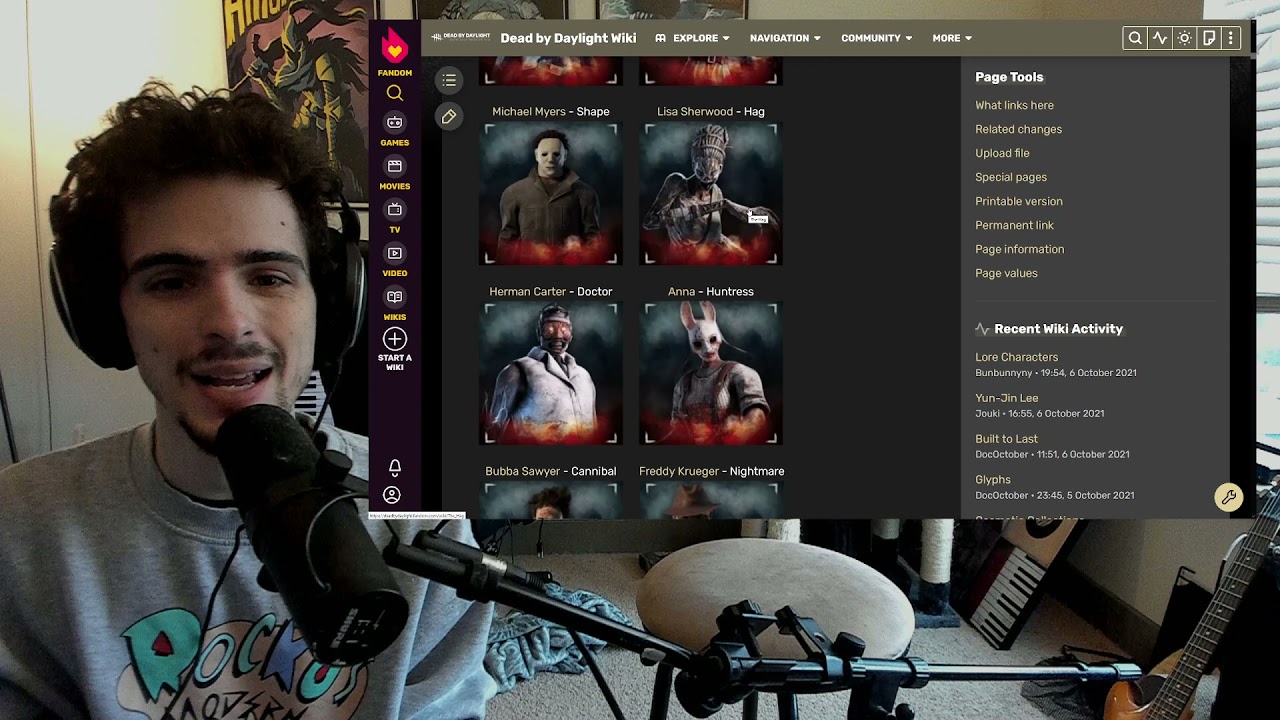Open the Dead by Daylight Wiki title link
Viewport: 1280px width, 720px height.
pos(568,38)
